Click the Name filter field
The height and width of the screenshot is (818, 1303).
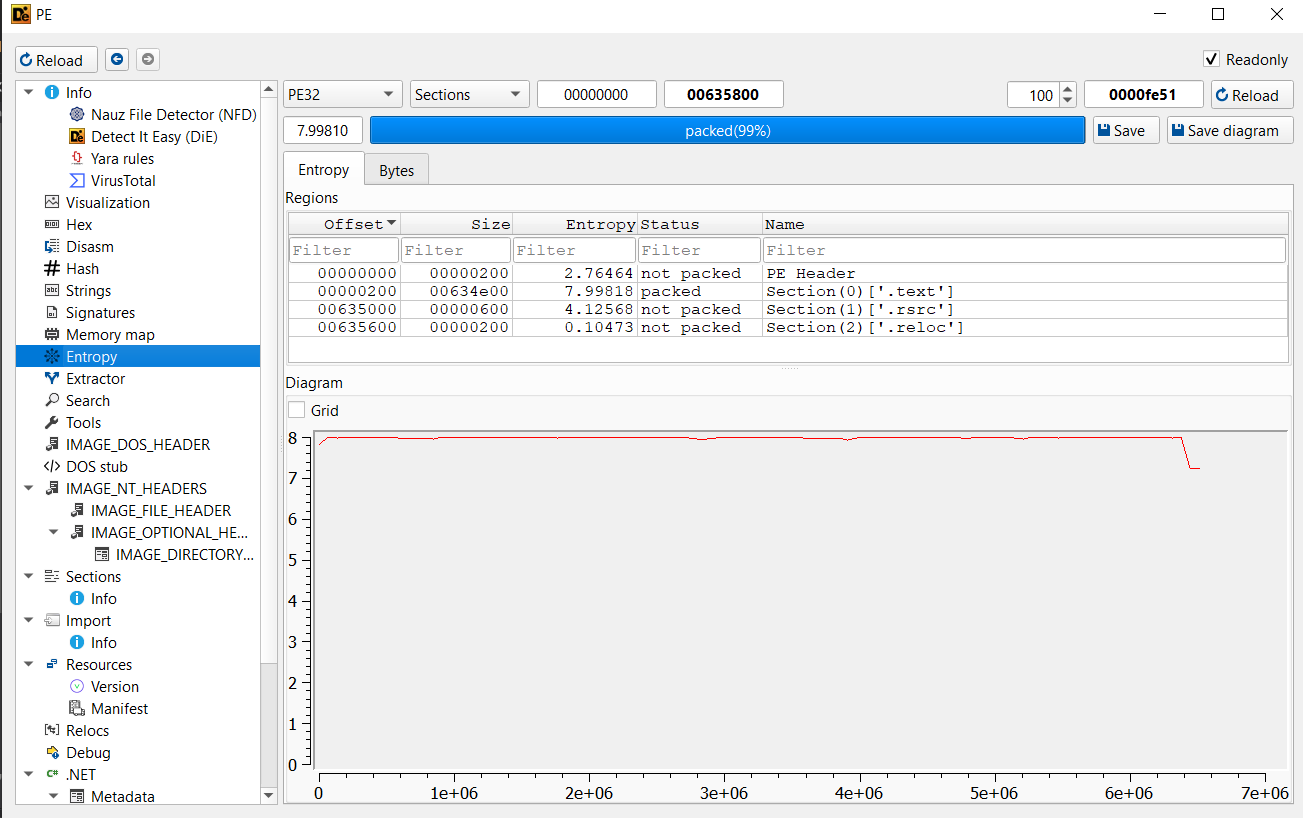click(x=1024, y=250)
